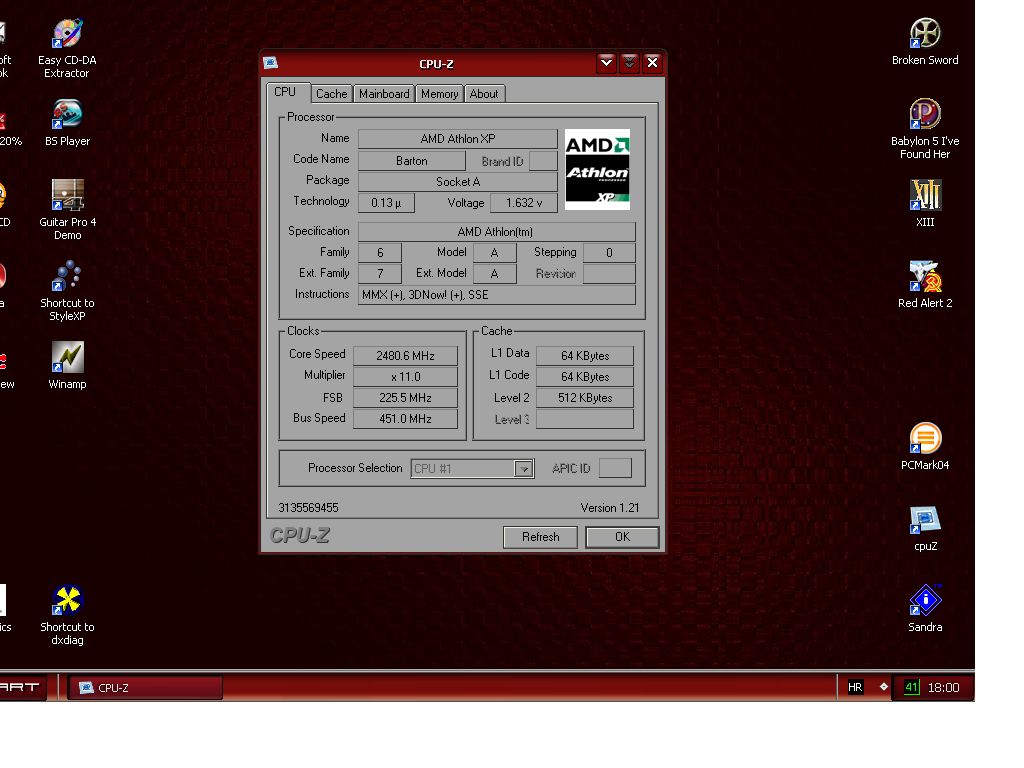Open the Easy CD-DA Extractor desktop icon
Viewport: 1024px width, 768px height.
(67, 35)
